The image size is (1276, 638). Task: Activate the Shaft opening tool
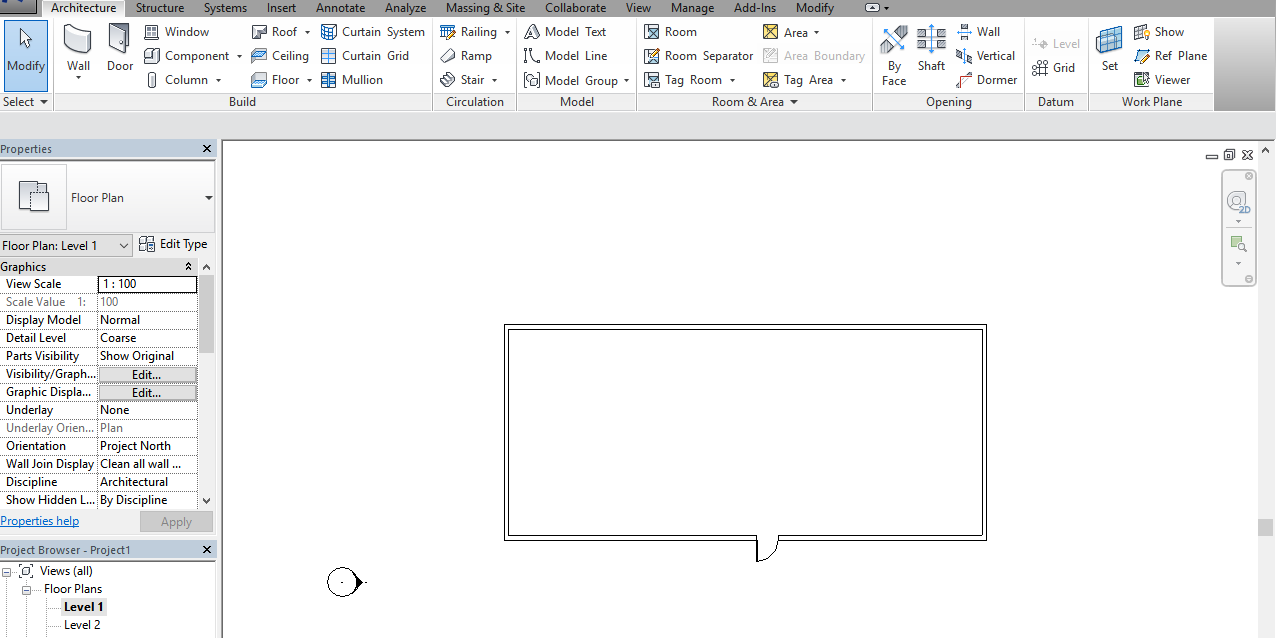click(931, 50)
